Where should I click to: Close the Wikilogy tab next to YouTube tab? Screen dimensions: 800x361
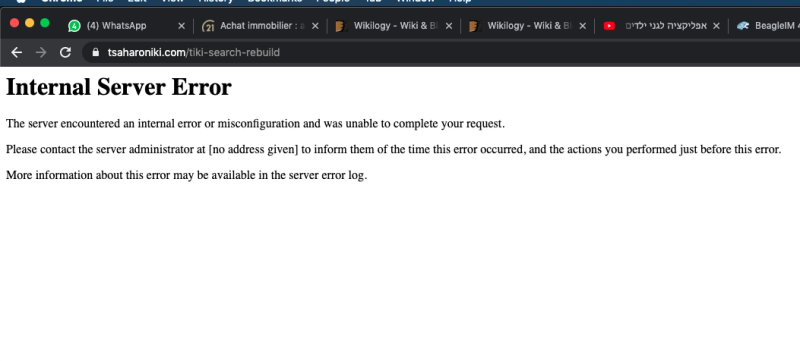583,26
